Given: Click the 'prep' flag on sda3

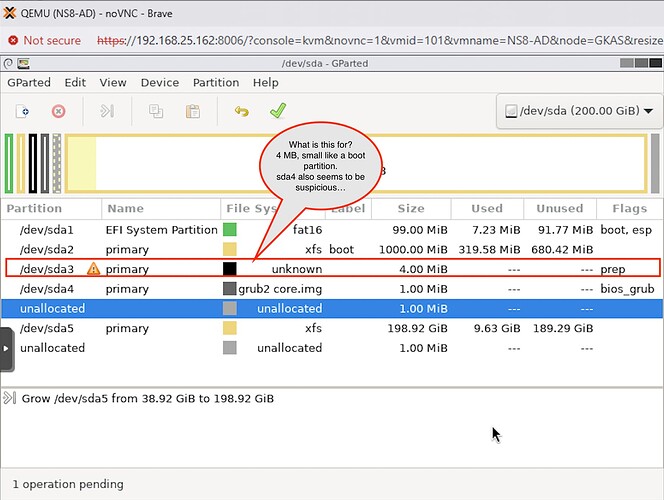Looking at the screenshot, I should pyautogui.click(x=612, y=269).
